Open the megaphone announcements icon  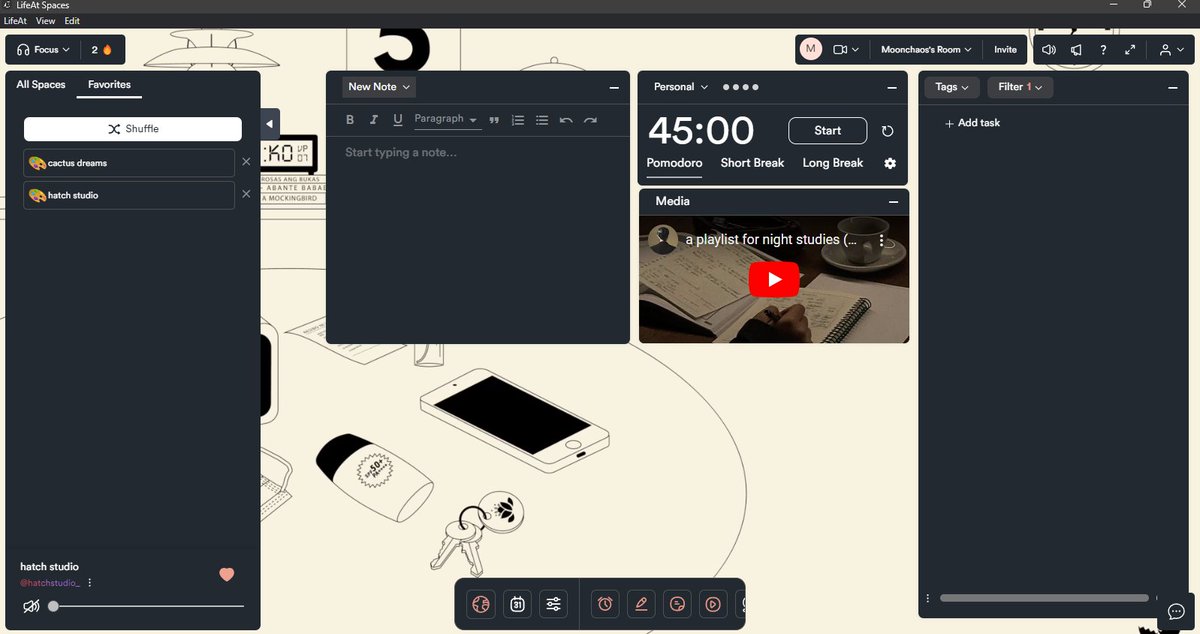coord(1076,49)
